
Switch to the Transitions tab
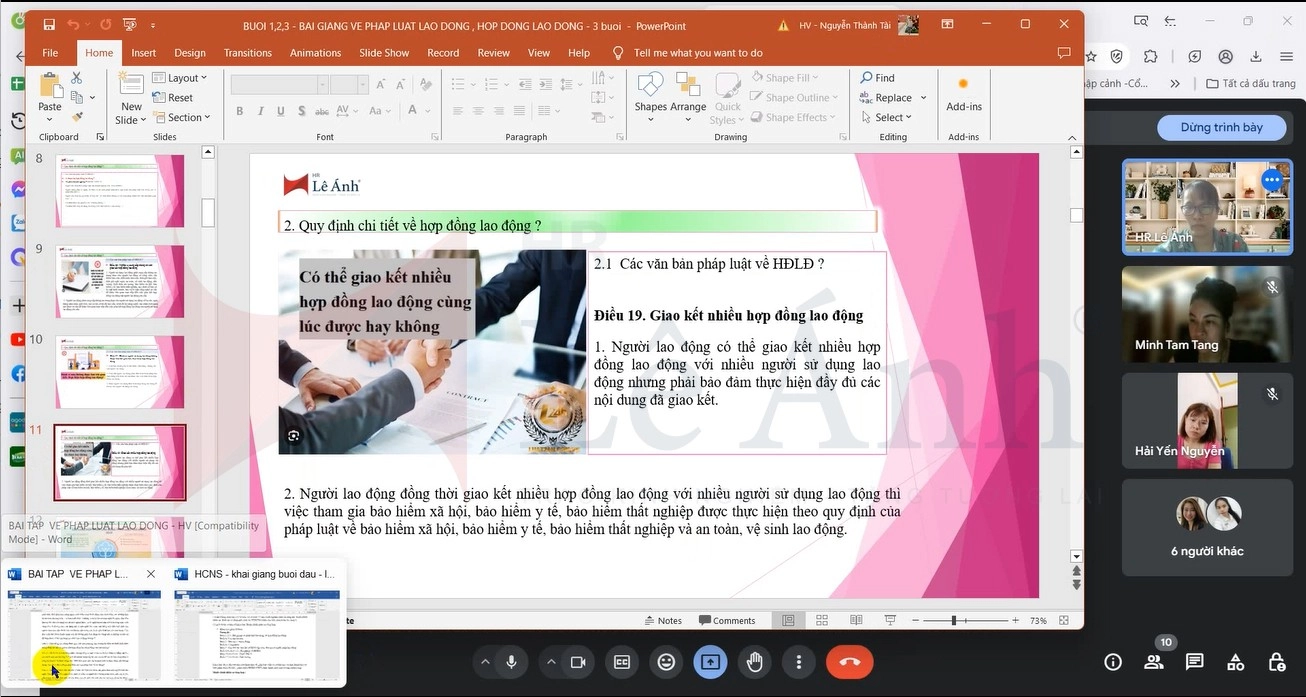[247, 53]
